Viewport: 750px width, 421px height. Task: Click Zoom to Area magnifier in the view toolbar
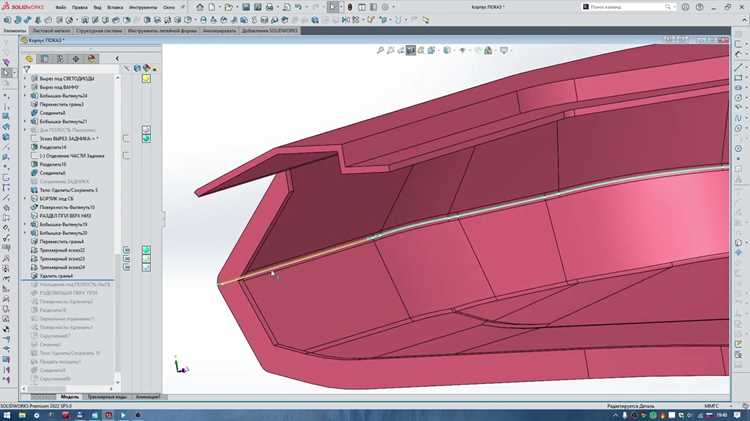[391, 50]
